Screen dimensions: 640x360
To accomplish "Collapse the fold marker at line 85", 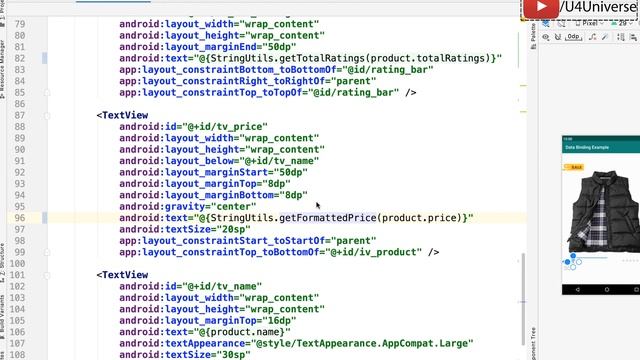I will (x=47, y=93).
